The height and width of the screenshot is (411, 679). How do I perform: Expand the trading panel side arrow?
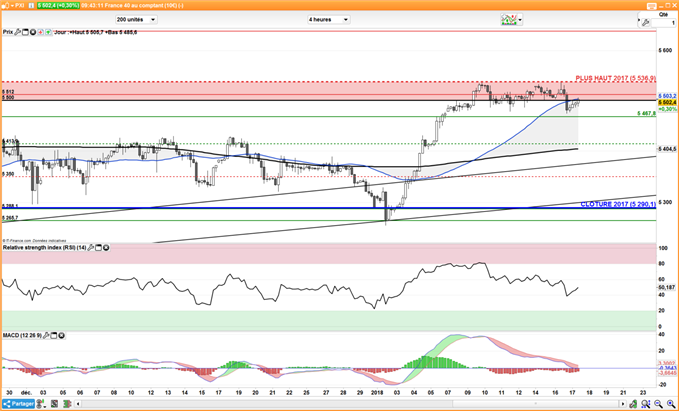639,20
